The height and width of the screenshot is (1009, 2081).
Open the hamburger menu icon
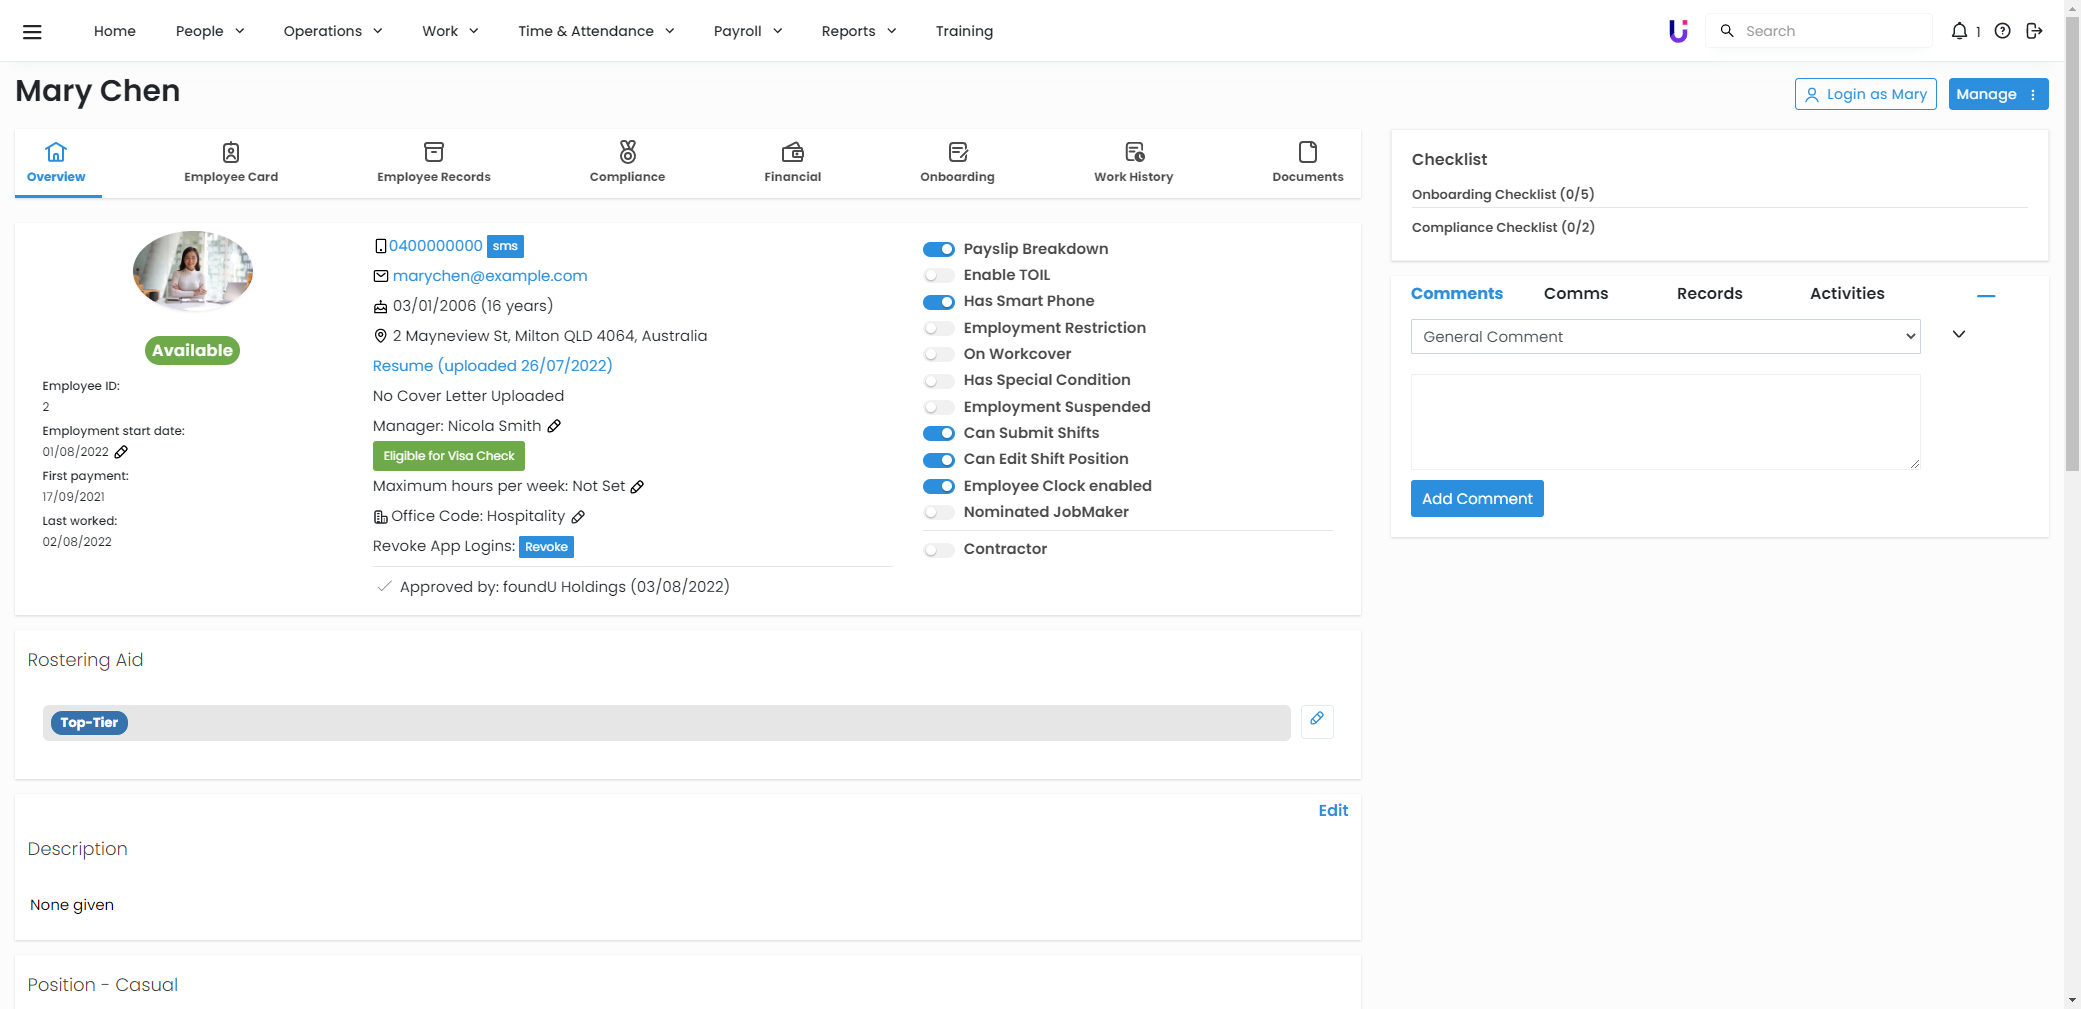[x=32, y=31]
